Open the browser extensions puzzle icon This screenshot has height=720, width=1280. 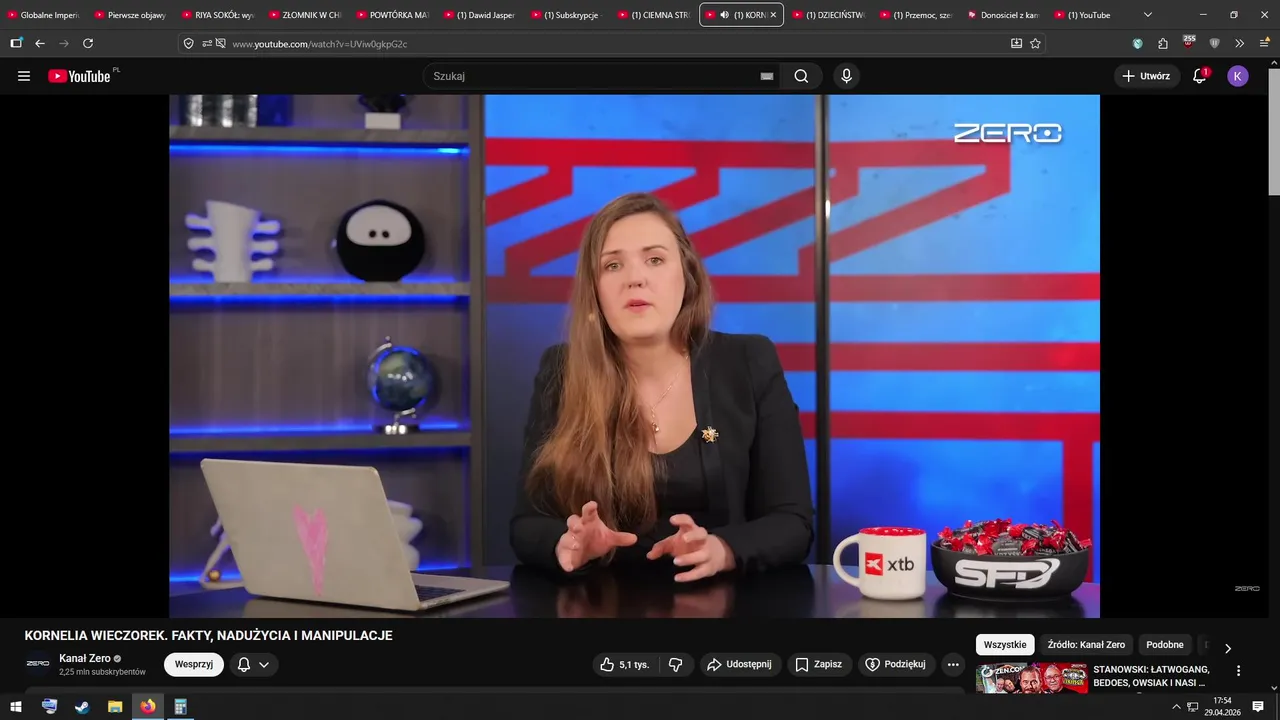pyautogui.click(x=1163, y=43)
